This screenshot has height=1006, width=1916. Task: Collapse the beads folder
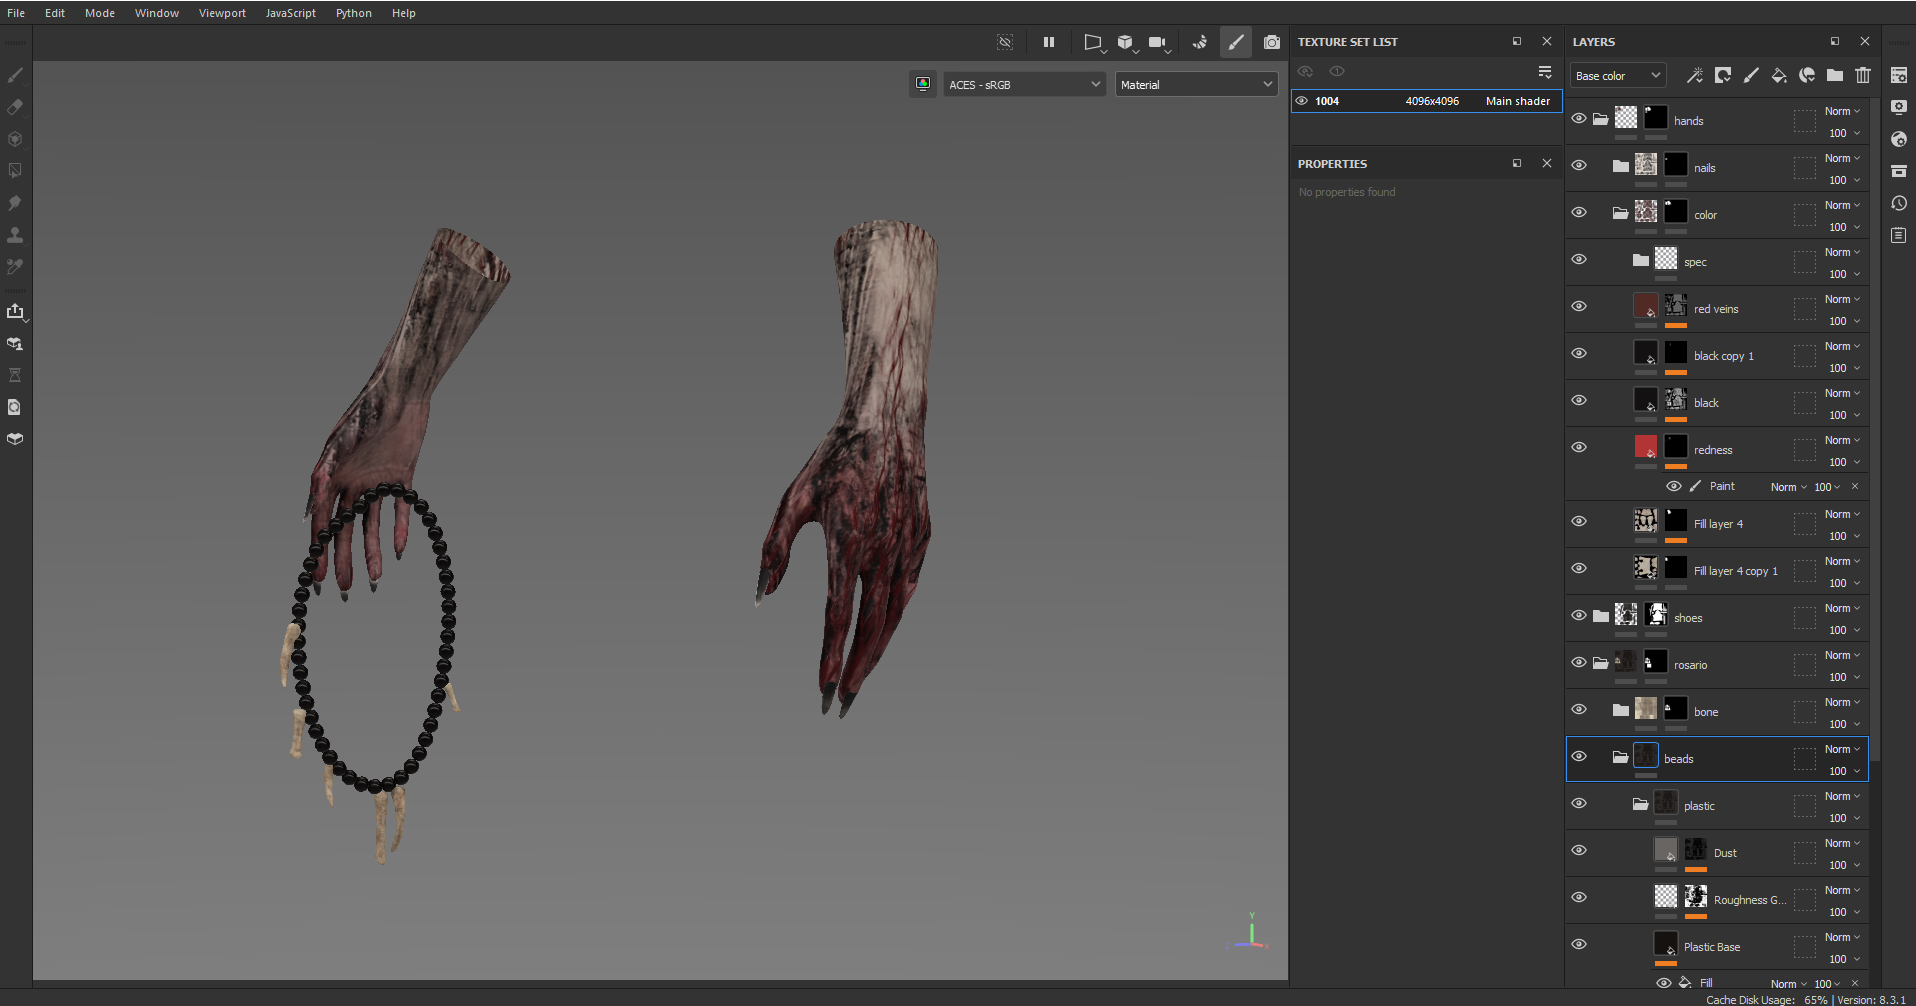1620,757
